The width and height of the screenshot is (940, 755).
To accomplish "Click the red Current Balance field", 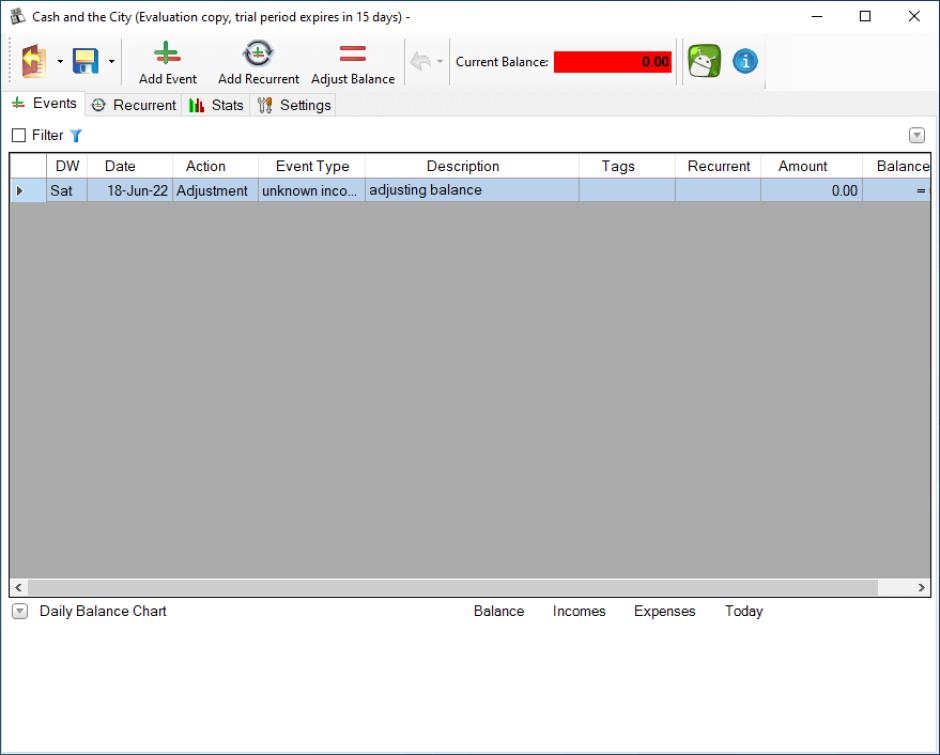I will [x=613, y=62].
